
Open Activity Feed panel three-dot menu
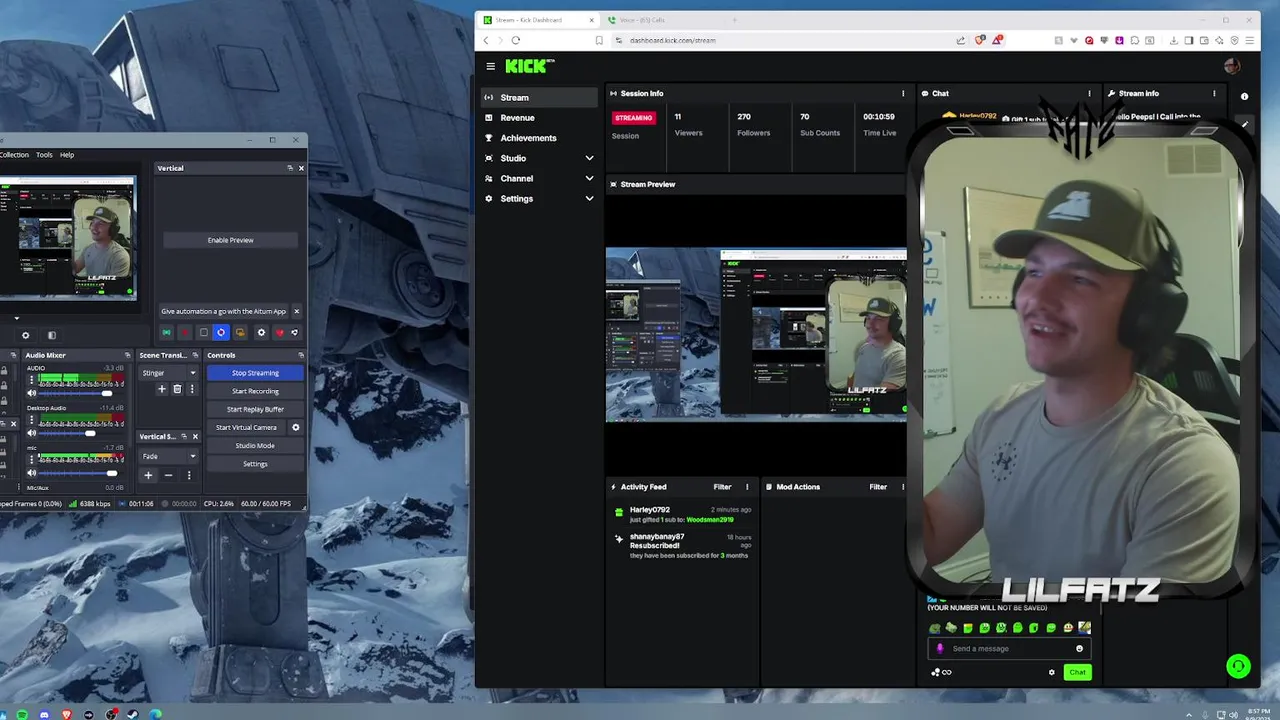(x=747, y=487)
